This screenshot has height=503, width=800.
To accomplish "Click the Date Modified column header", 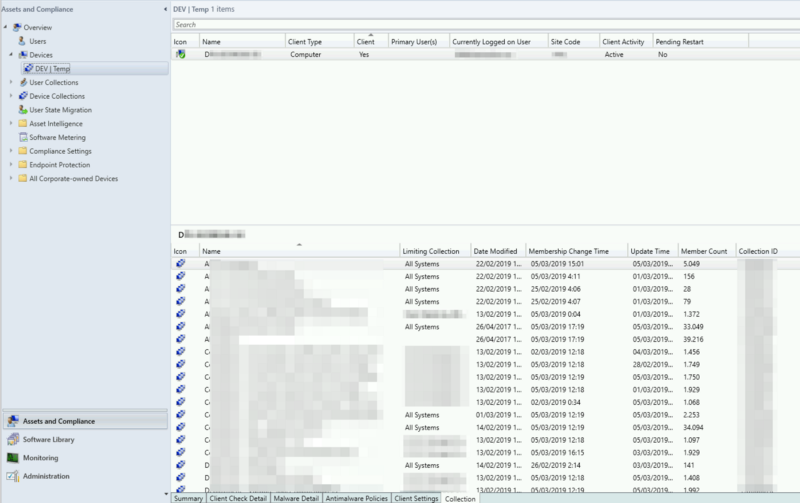I will click(498, 251).
